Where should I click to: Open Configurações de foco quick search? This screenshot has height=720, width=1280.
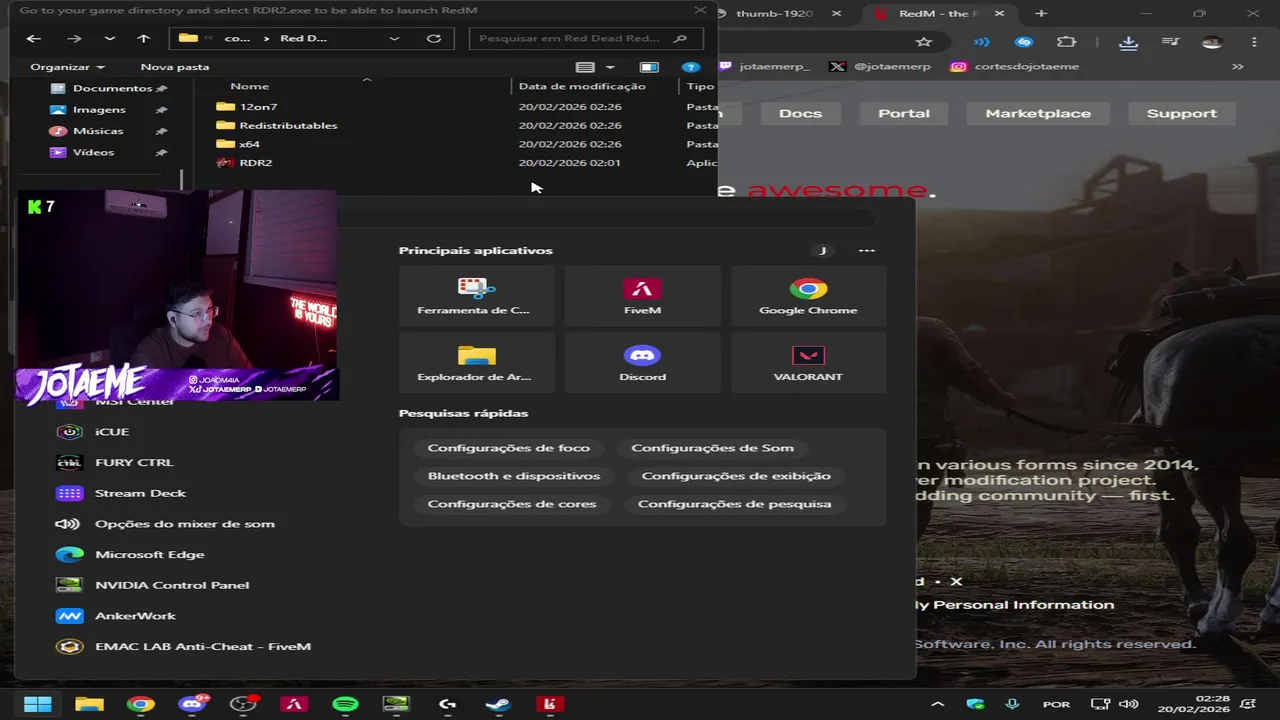point(508,448)
